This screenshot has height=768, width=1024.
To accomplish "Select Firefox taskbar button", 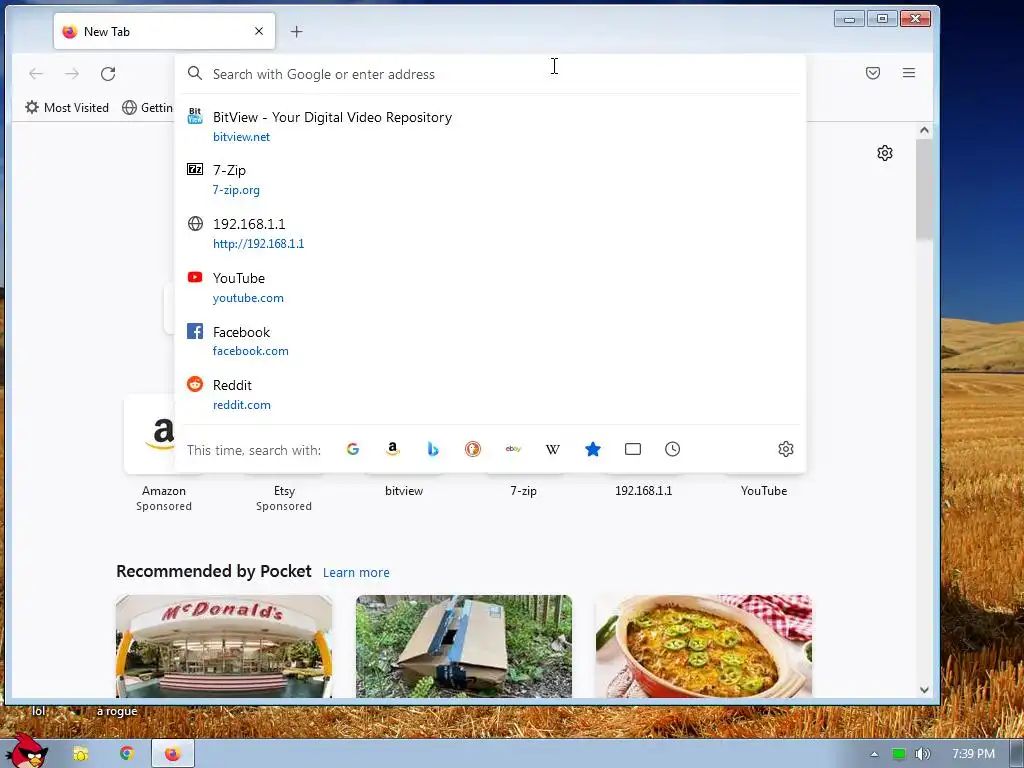I will coord(172,754).
